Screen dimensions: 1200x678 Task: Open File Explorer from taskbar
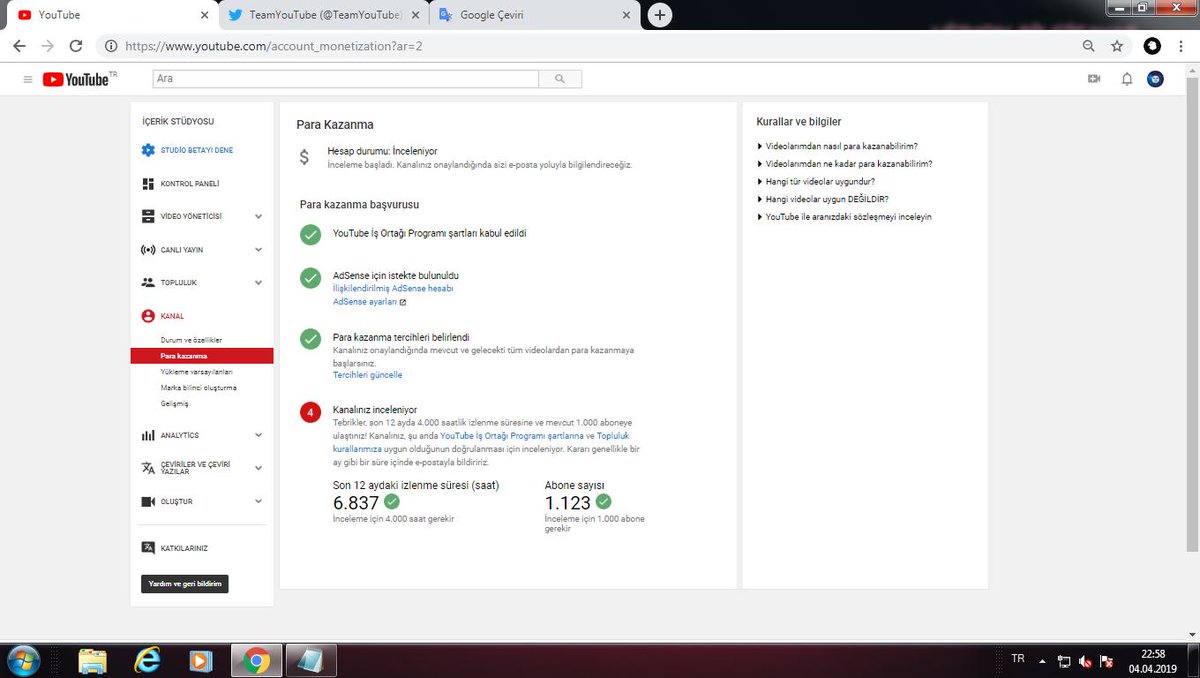[x=93, y=661]
